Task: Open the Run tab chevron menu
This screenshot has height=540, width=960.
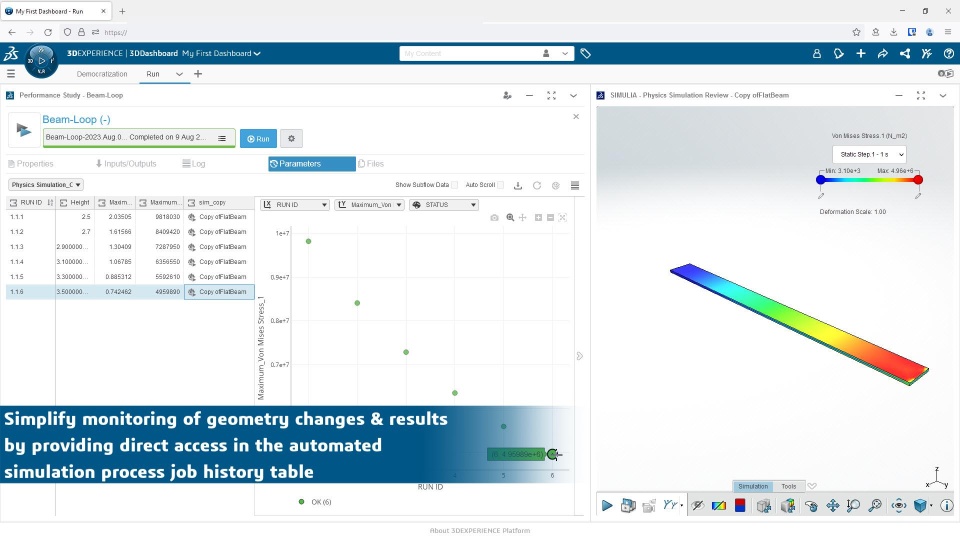Action: click(179, 74)
